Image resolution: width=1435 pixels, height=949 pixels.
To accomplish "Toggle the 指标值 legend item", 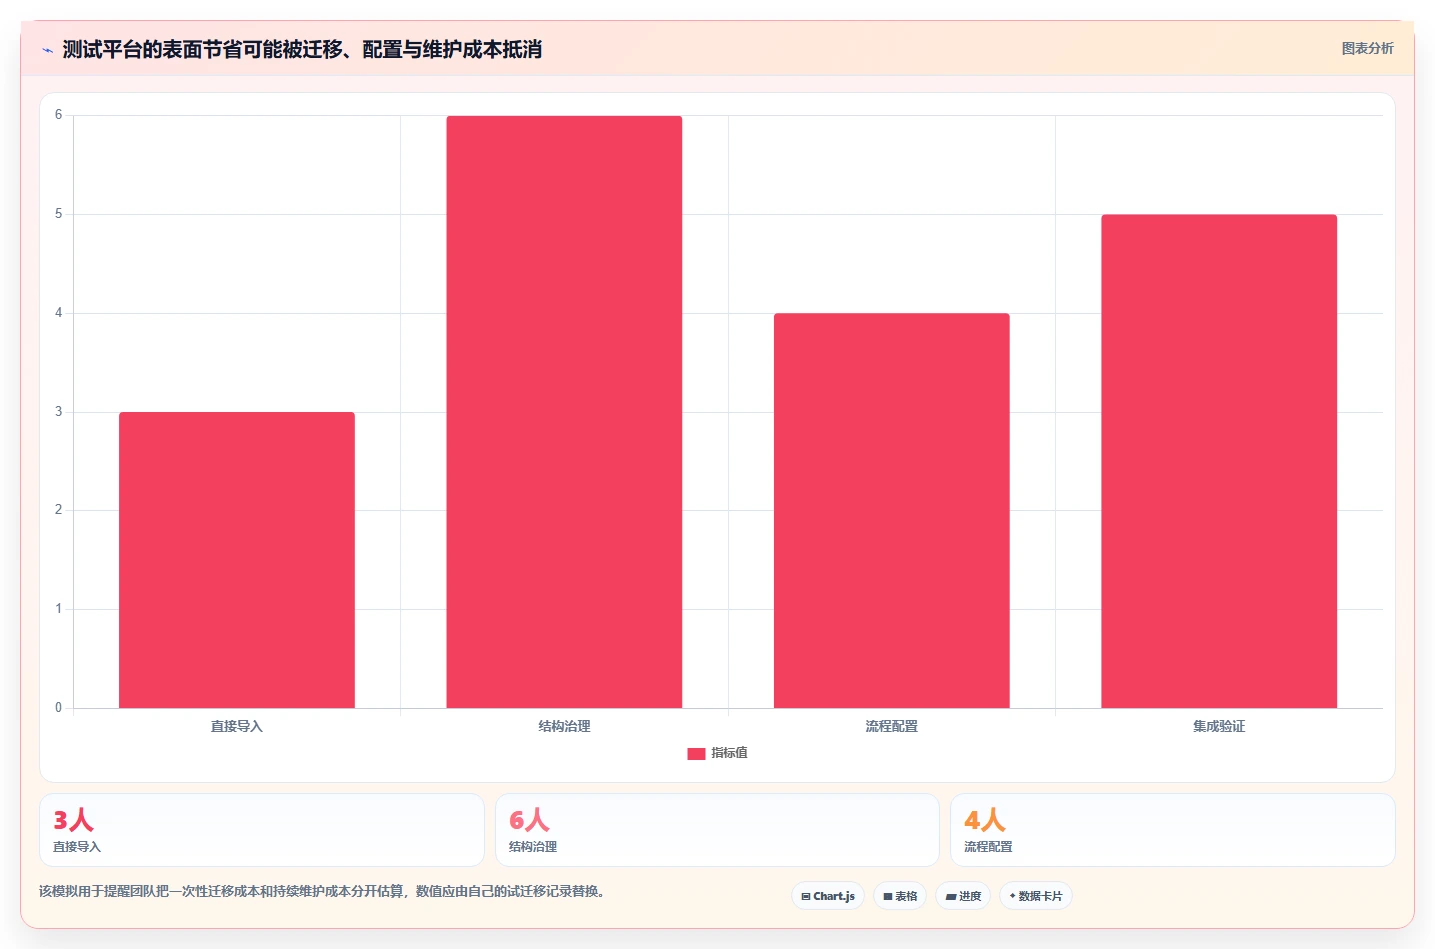I will click(x=717, y=753).
